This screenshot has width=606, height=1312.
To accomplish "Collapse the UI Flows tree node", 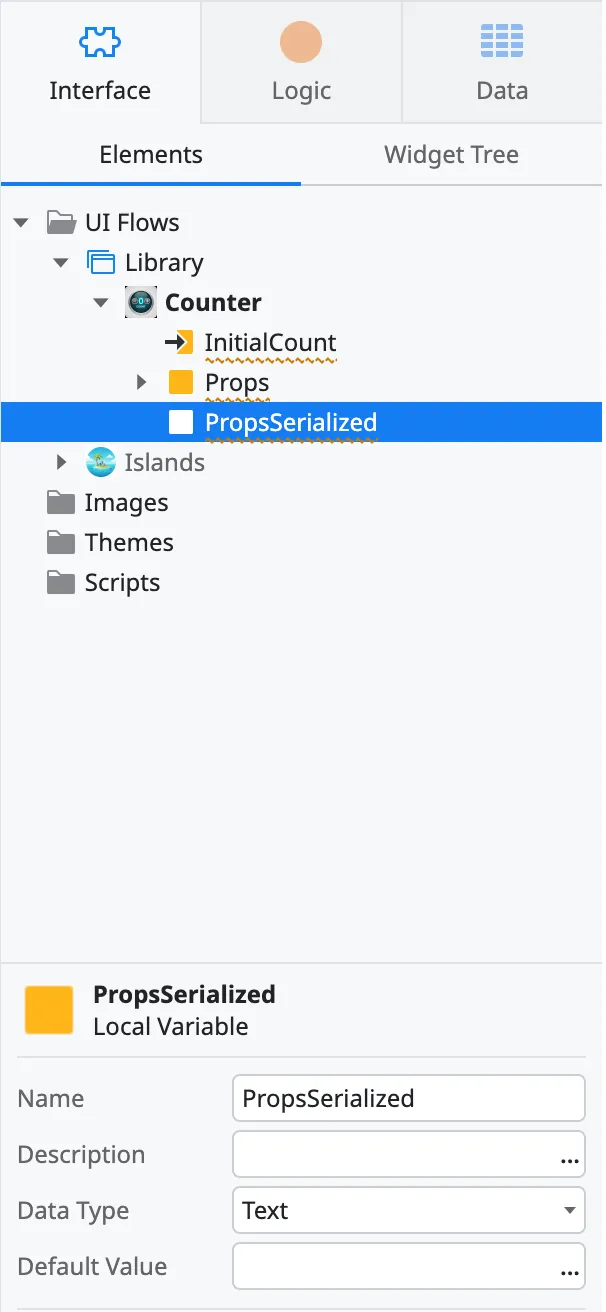I will (21, 222).
